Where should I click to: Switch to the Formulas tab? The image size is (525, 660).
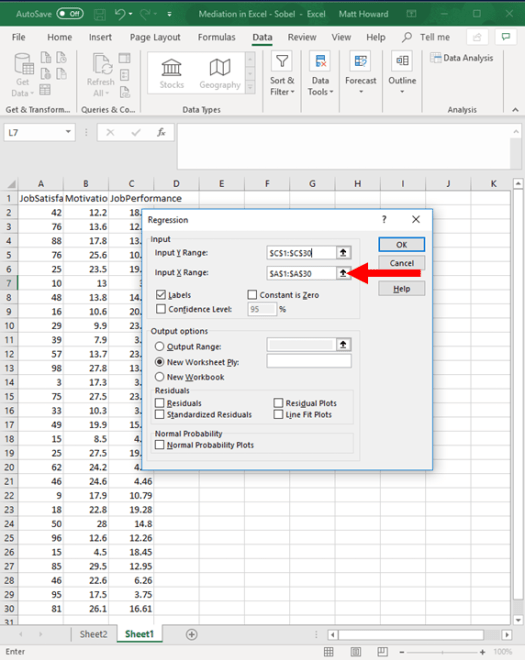pos(216,37)
